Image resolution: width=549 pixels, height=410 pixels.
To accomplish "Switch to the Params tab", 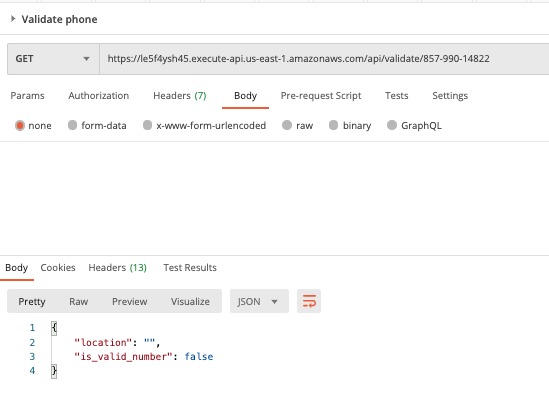I will 27,96.
